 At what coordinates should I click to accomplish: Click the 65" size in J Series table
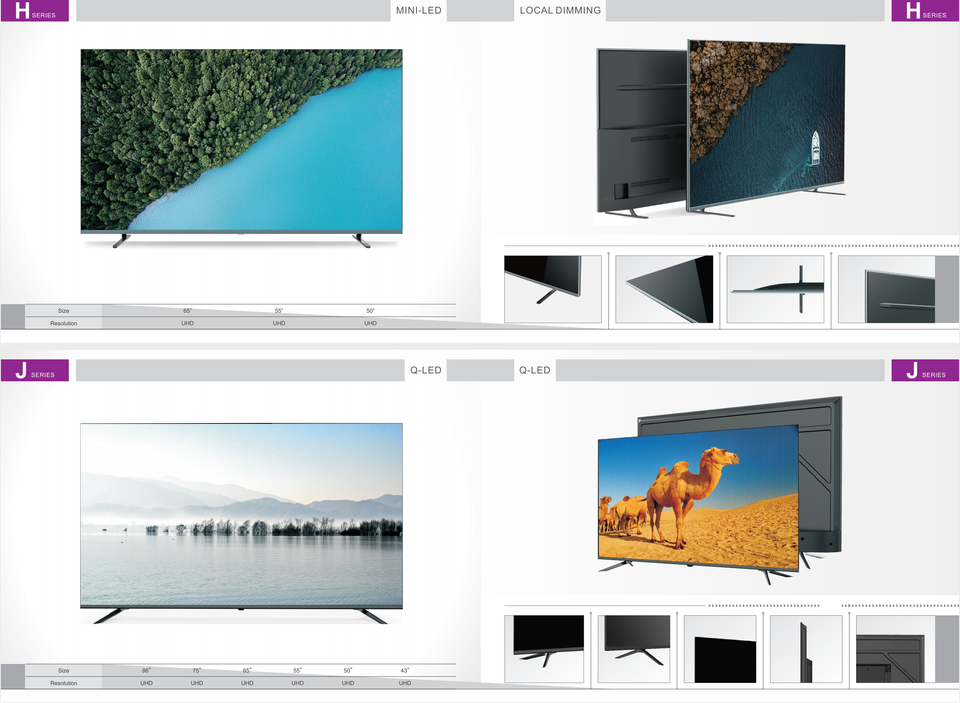click(247, 671)
